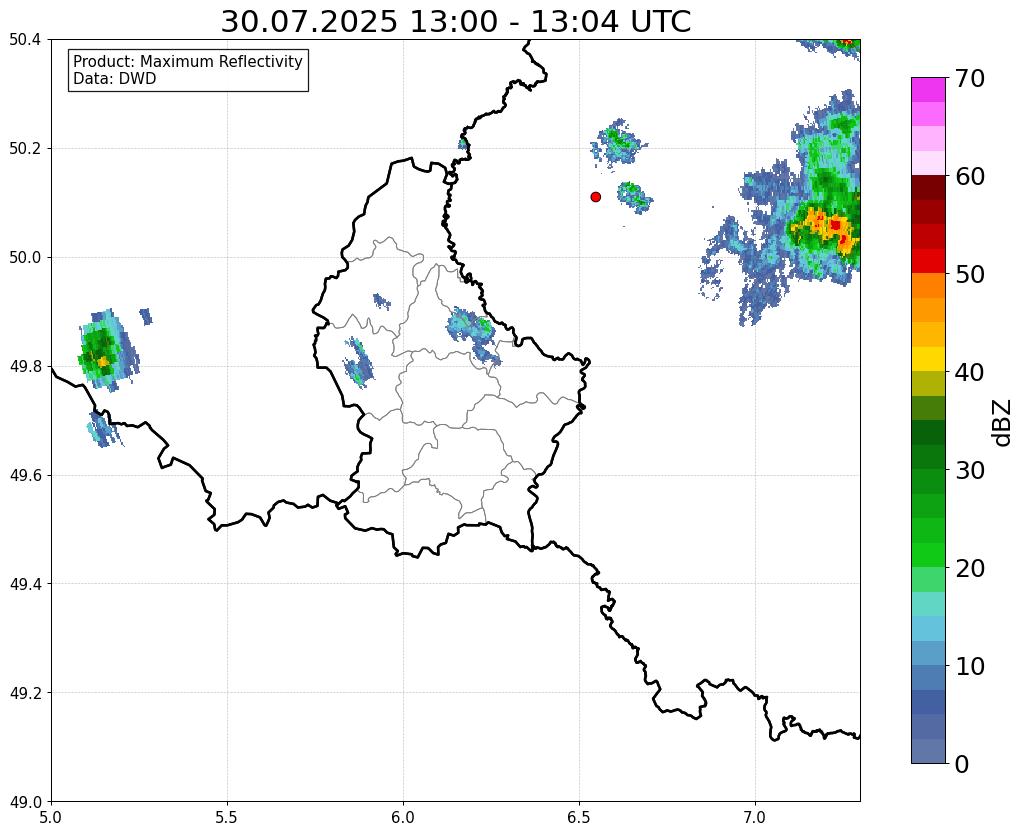Click the 'Data: DWD' label
1023x834 pixels.
[115, 79]
